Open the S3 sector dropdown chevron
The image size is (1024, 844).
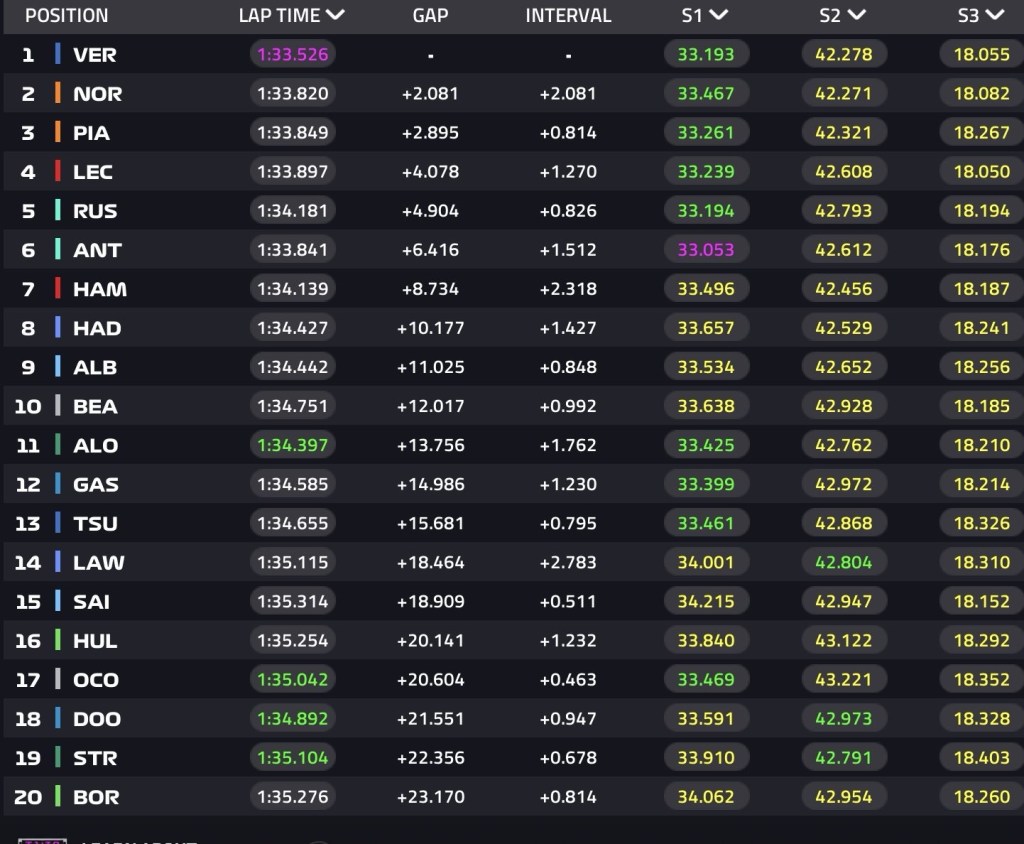point(995,15)
